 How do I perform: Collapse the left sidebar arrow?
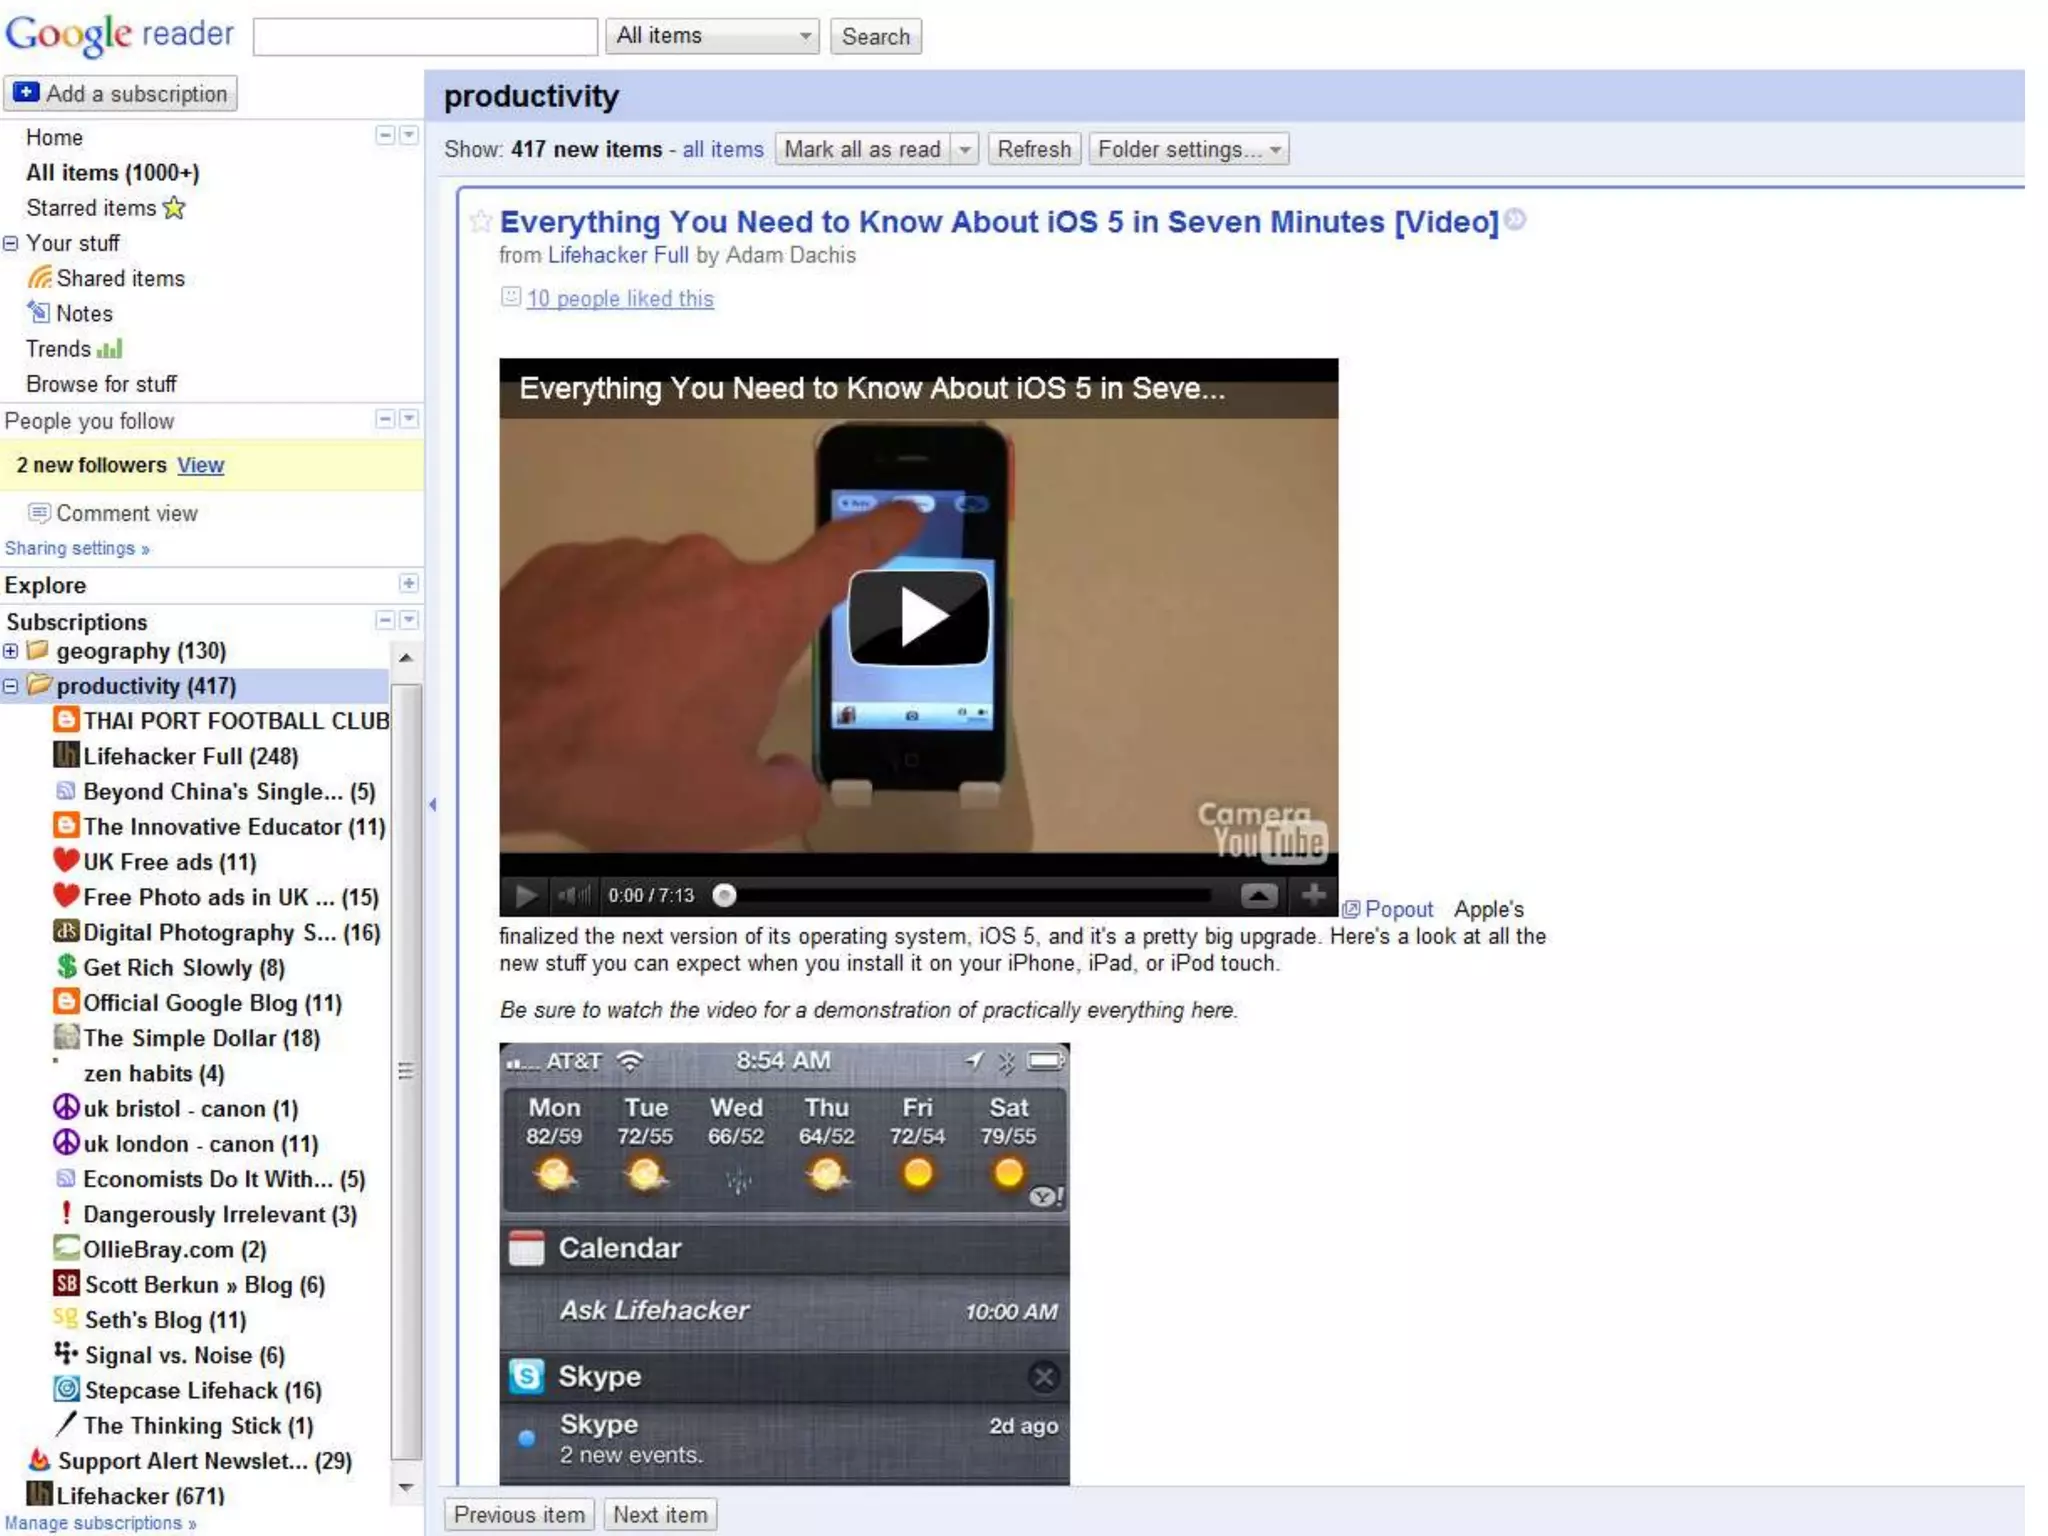[432, 804]
